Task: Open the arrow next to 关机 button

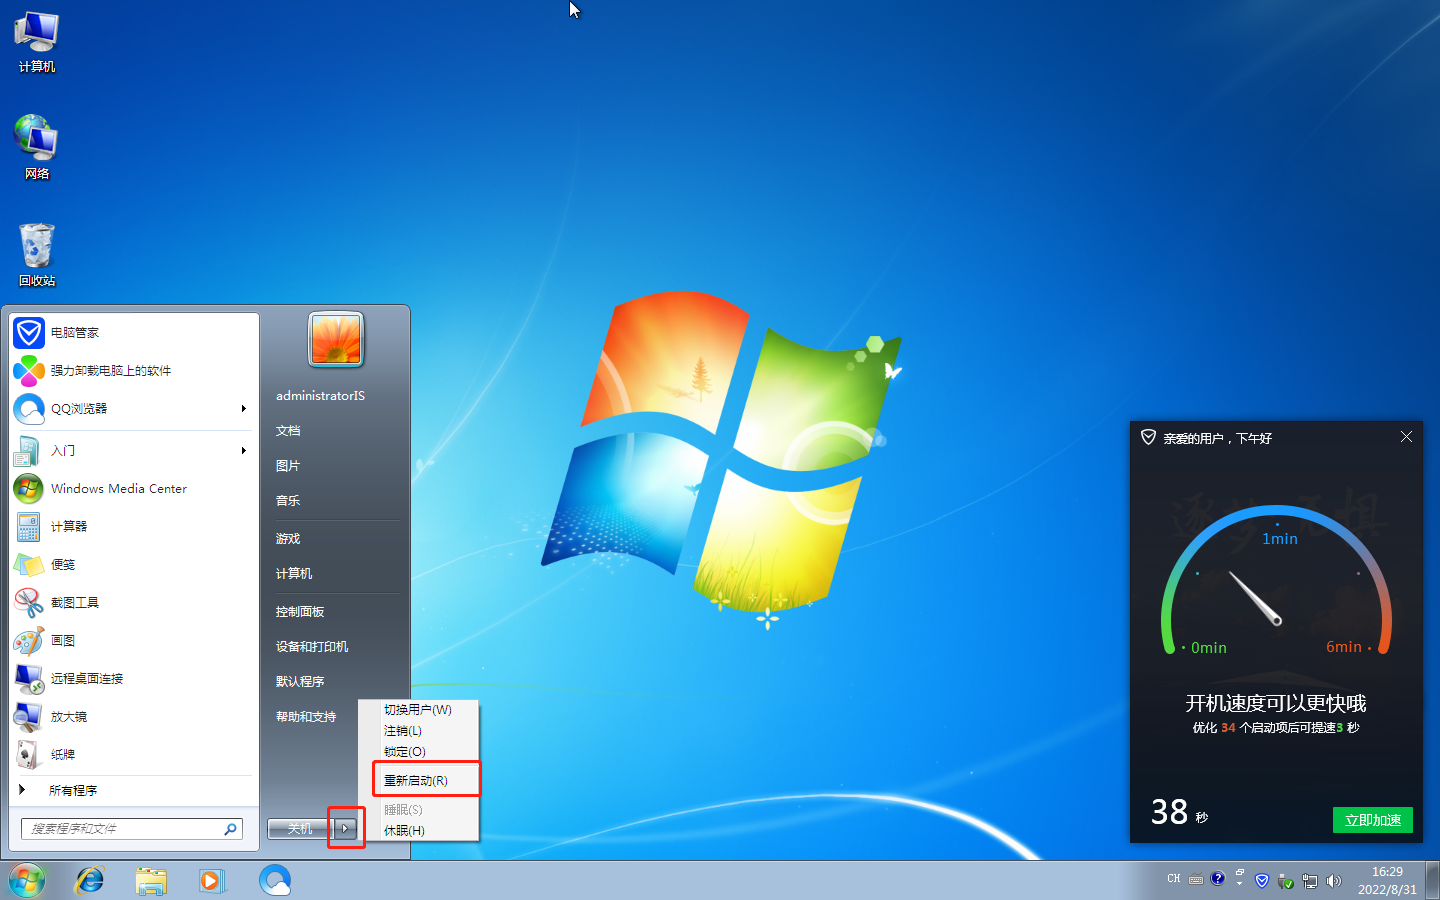Action: pos(345,829)
